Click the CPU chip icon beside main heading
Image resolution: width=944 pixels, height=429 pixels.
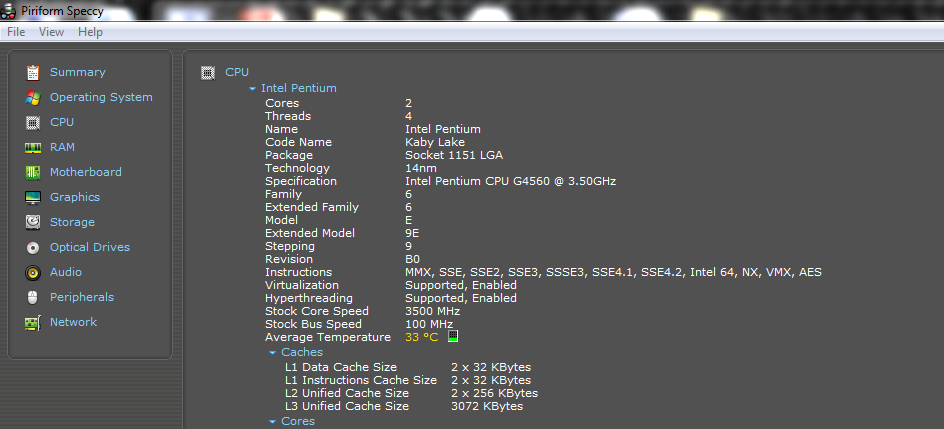[208, 73]
